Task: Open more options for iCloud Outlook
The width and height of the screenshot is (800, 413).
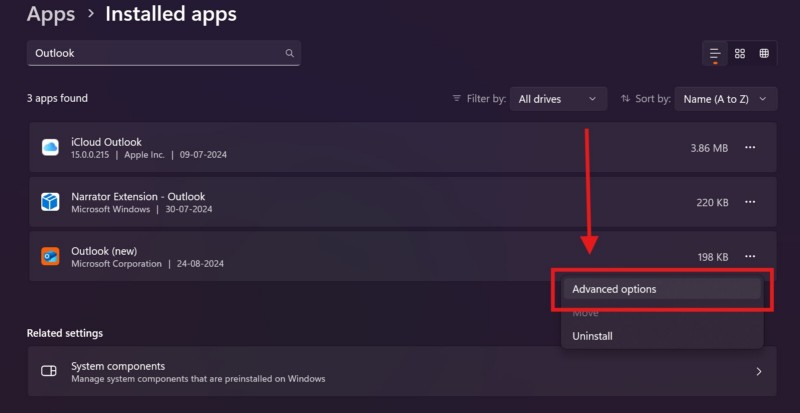Action: tap(750, 148)
